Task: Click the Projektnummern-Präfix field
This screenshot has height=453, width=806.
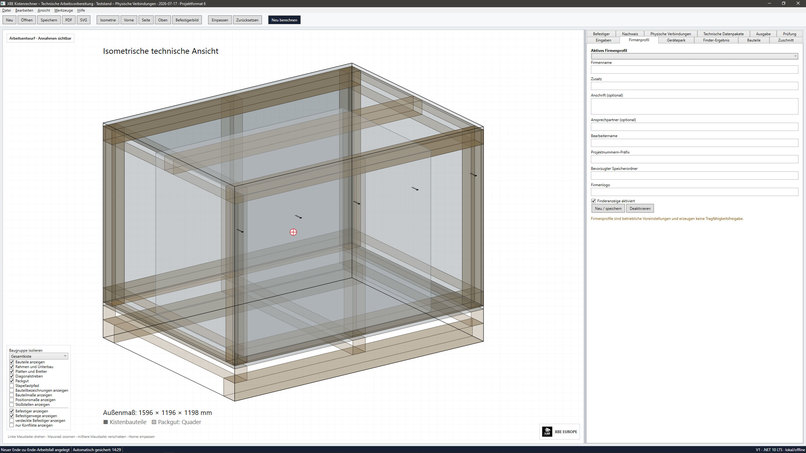Action: (x=694, y=159)
